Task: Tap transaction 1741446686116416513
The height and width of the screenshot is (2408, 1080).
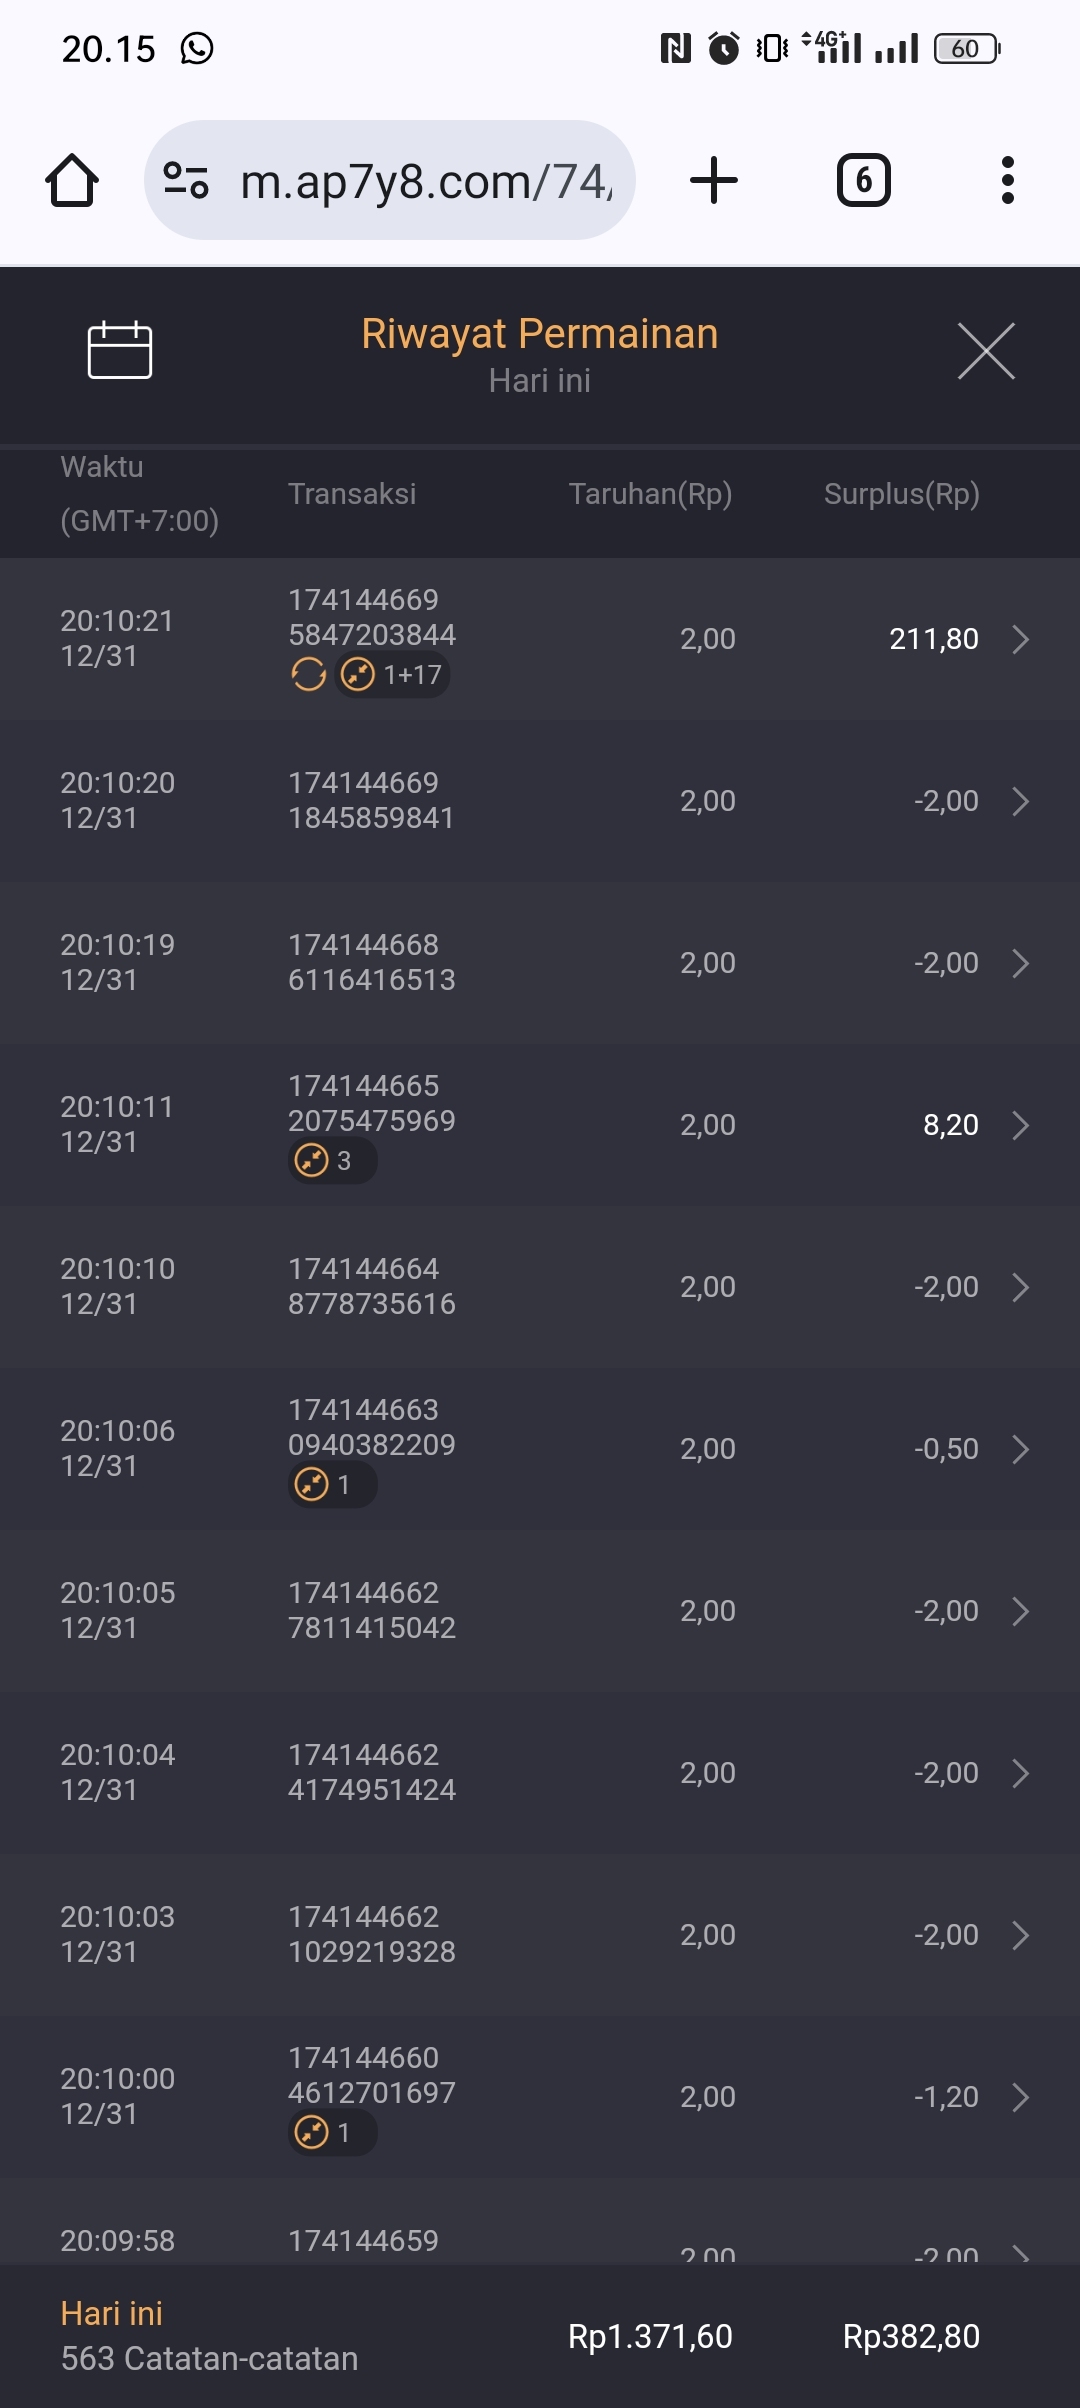Action: pyautogui.click(x=371, y=962)
